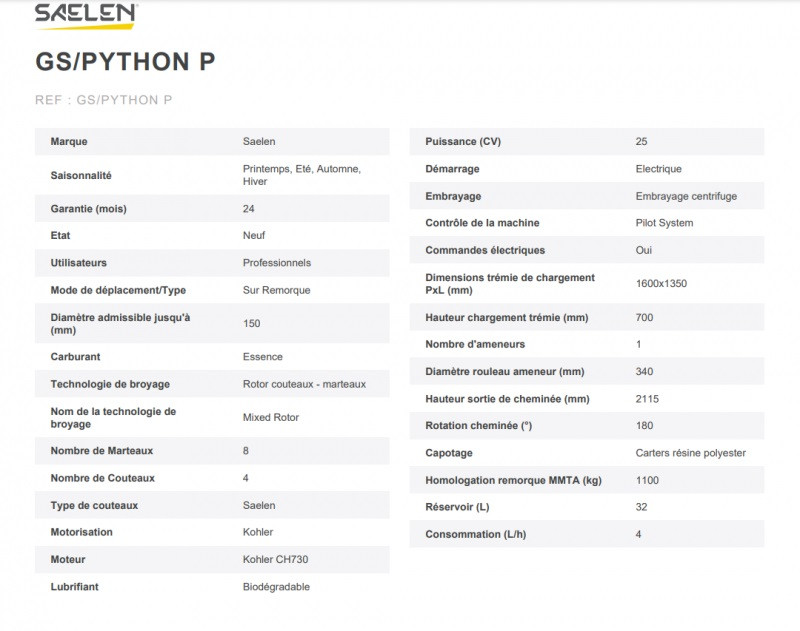Click the Sur Remorque value

click(277, 290)
